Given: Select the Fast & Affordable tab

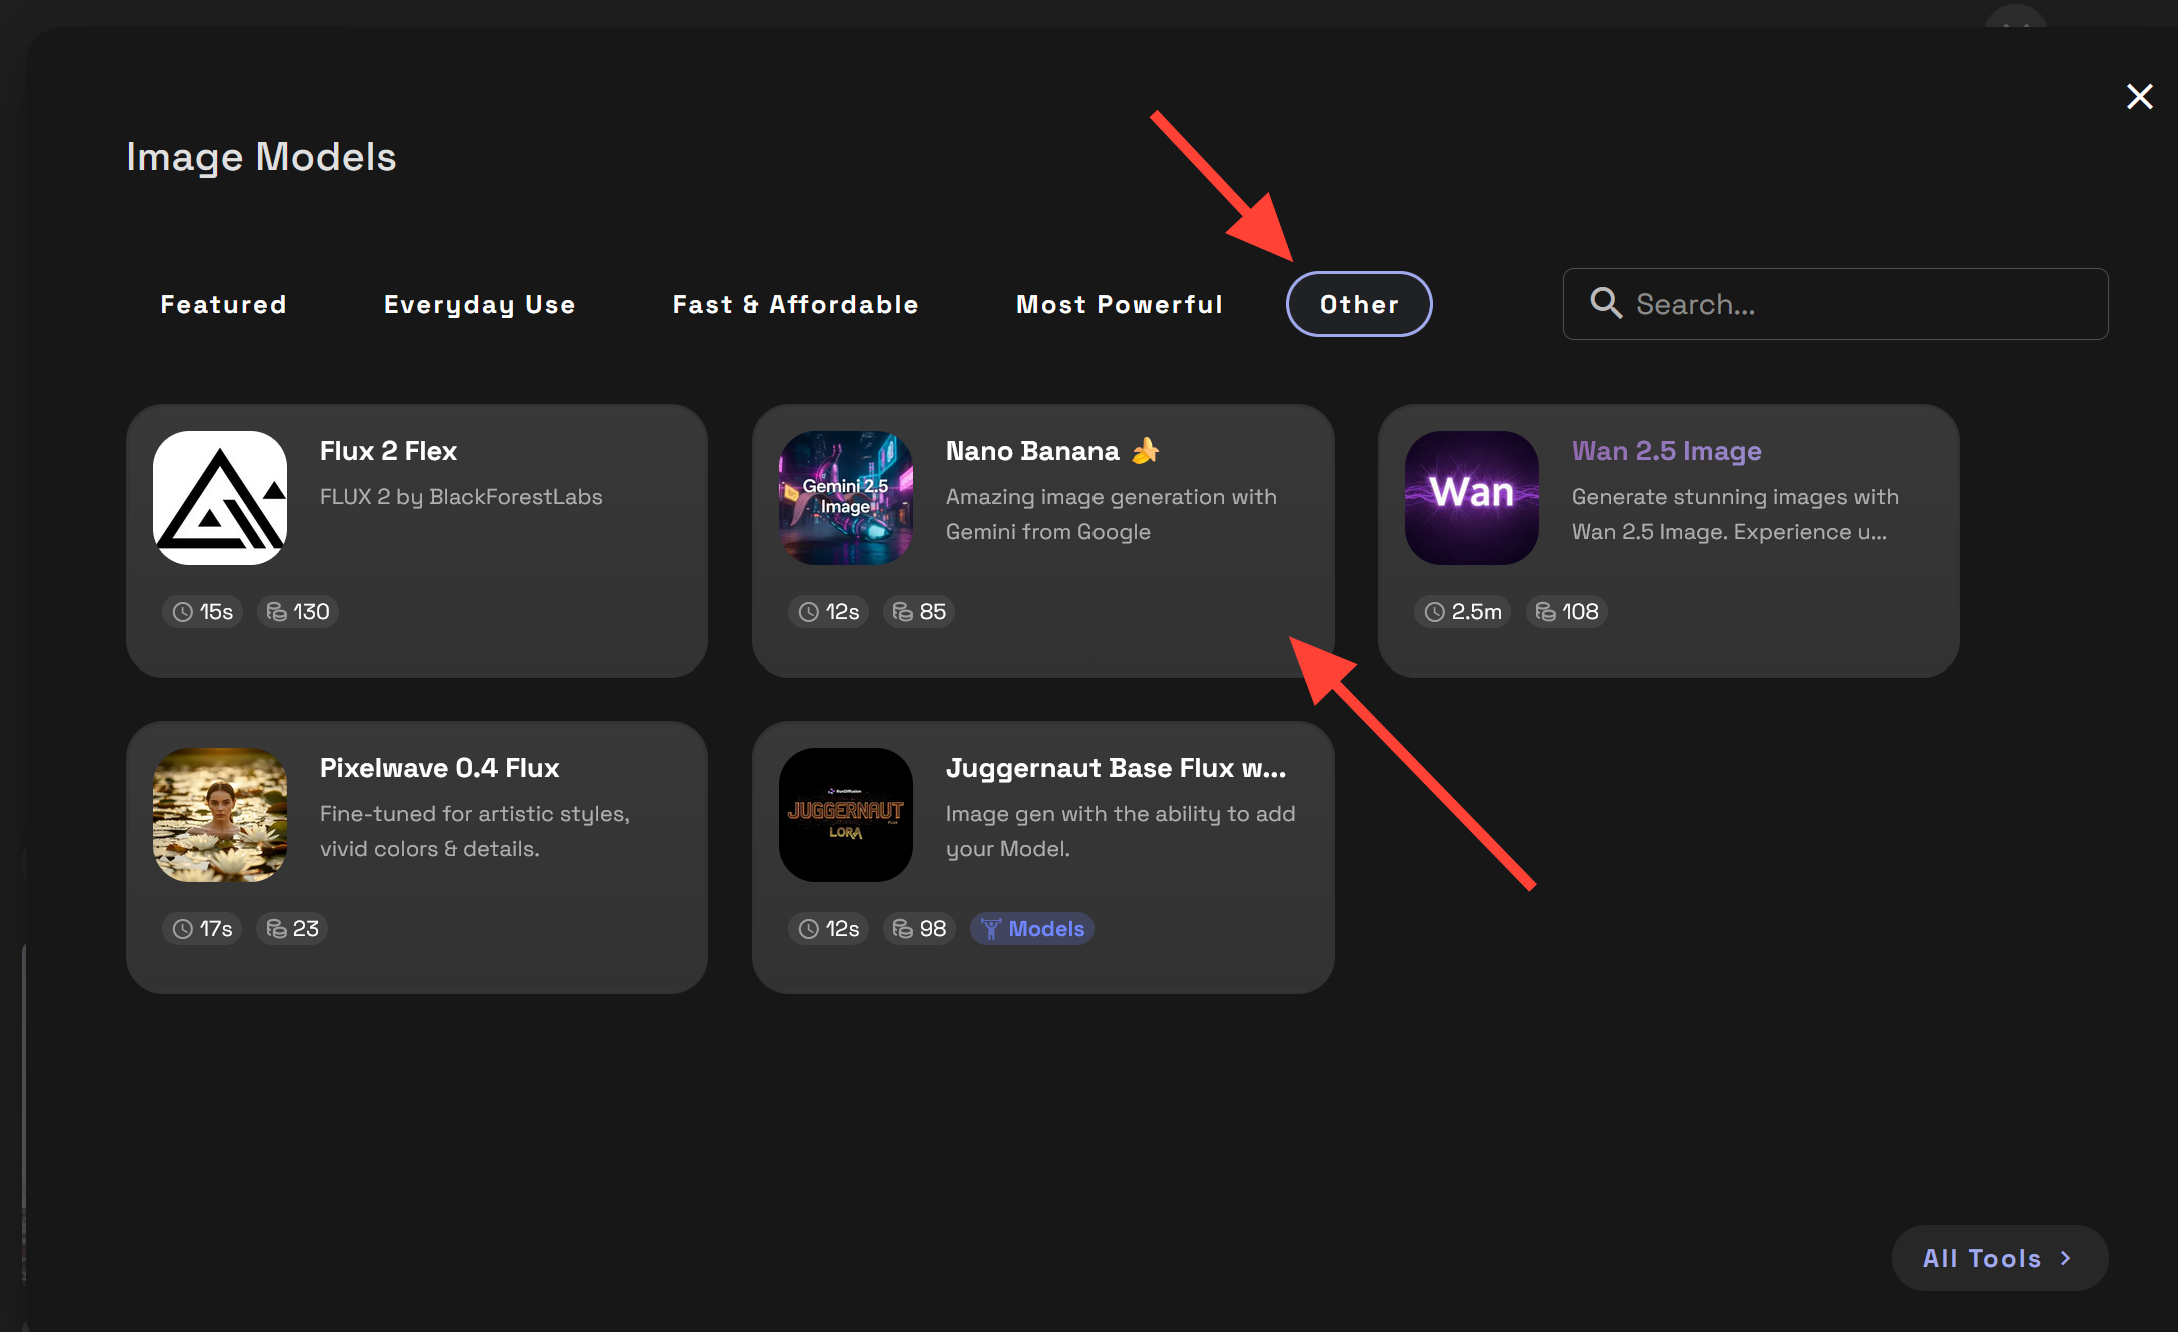Looking at the screenshot, I should coord(796,304).
